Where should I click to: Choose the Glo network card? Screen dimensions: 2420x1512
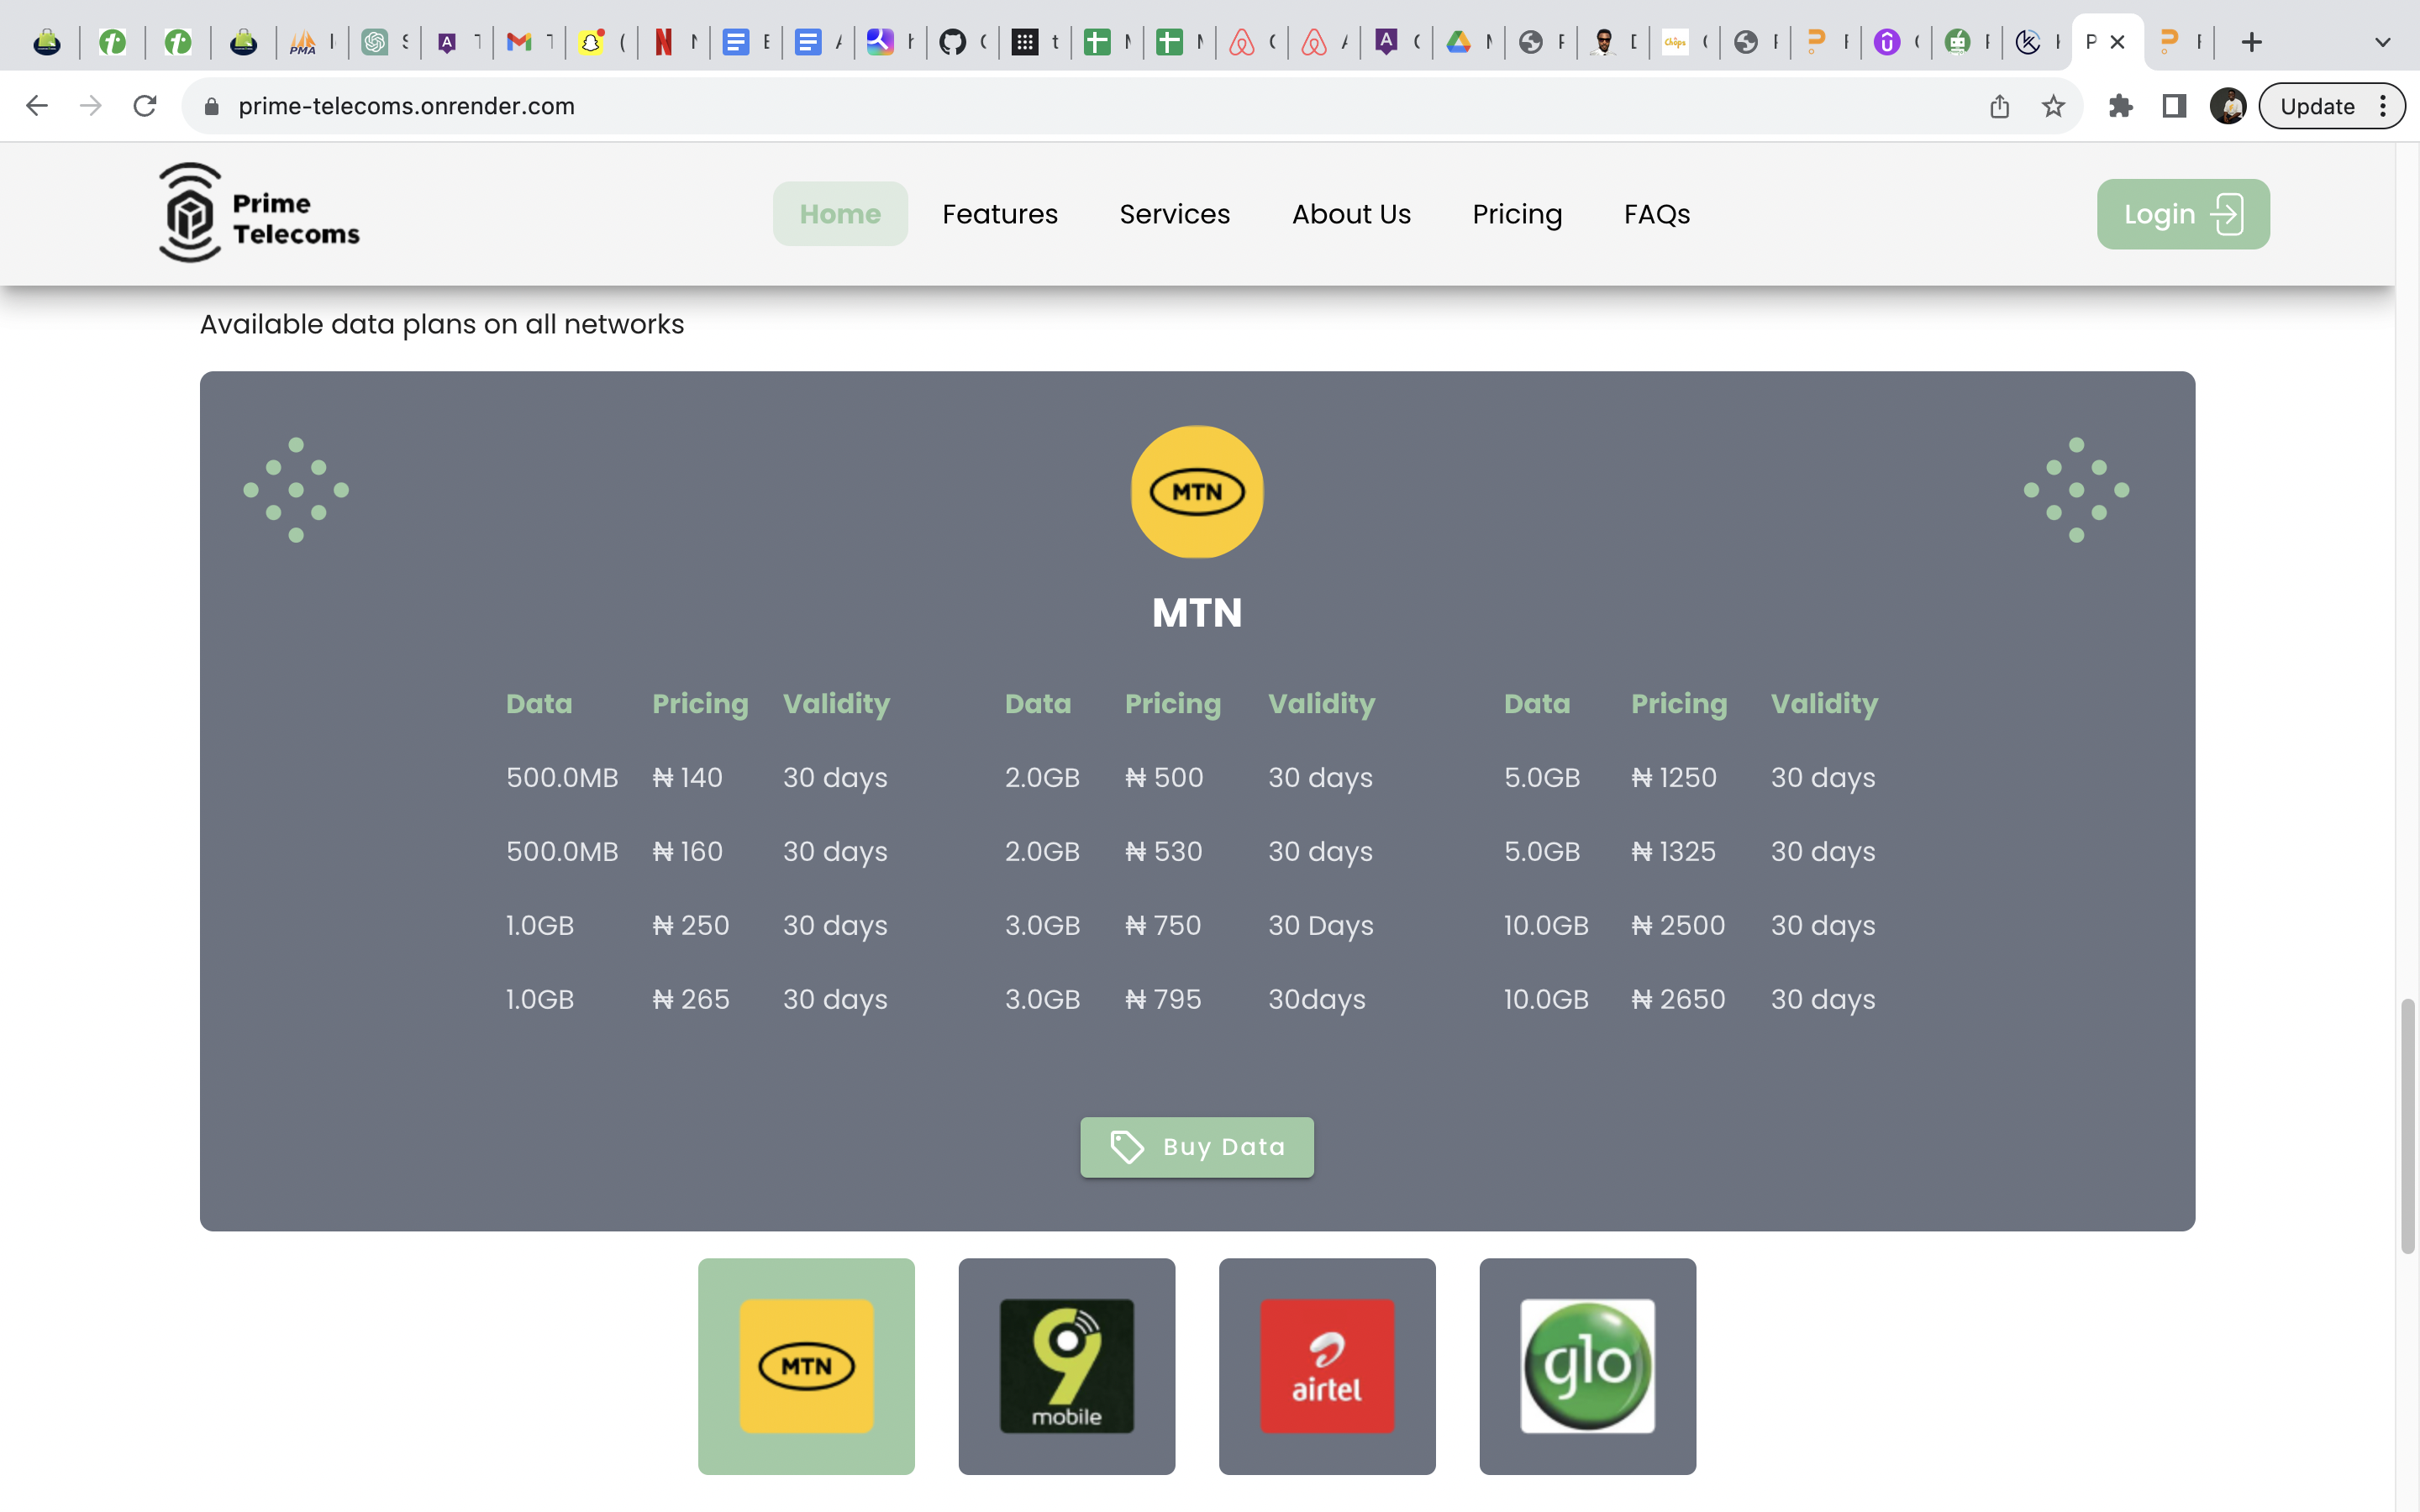(1587, 1366)
